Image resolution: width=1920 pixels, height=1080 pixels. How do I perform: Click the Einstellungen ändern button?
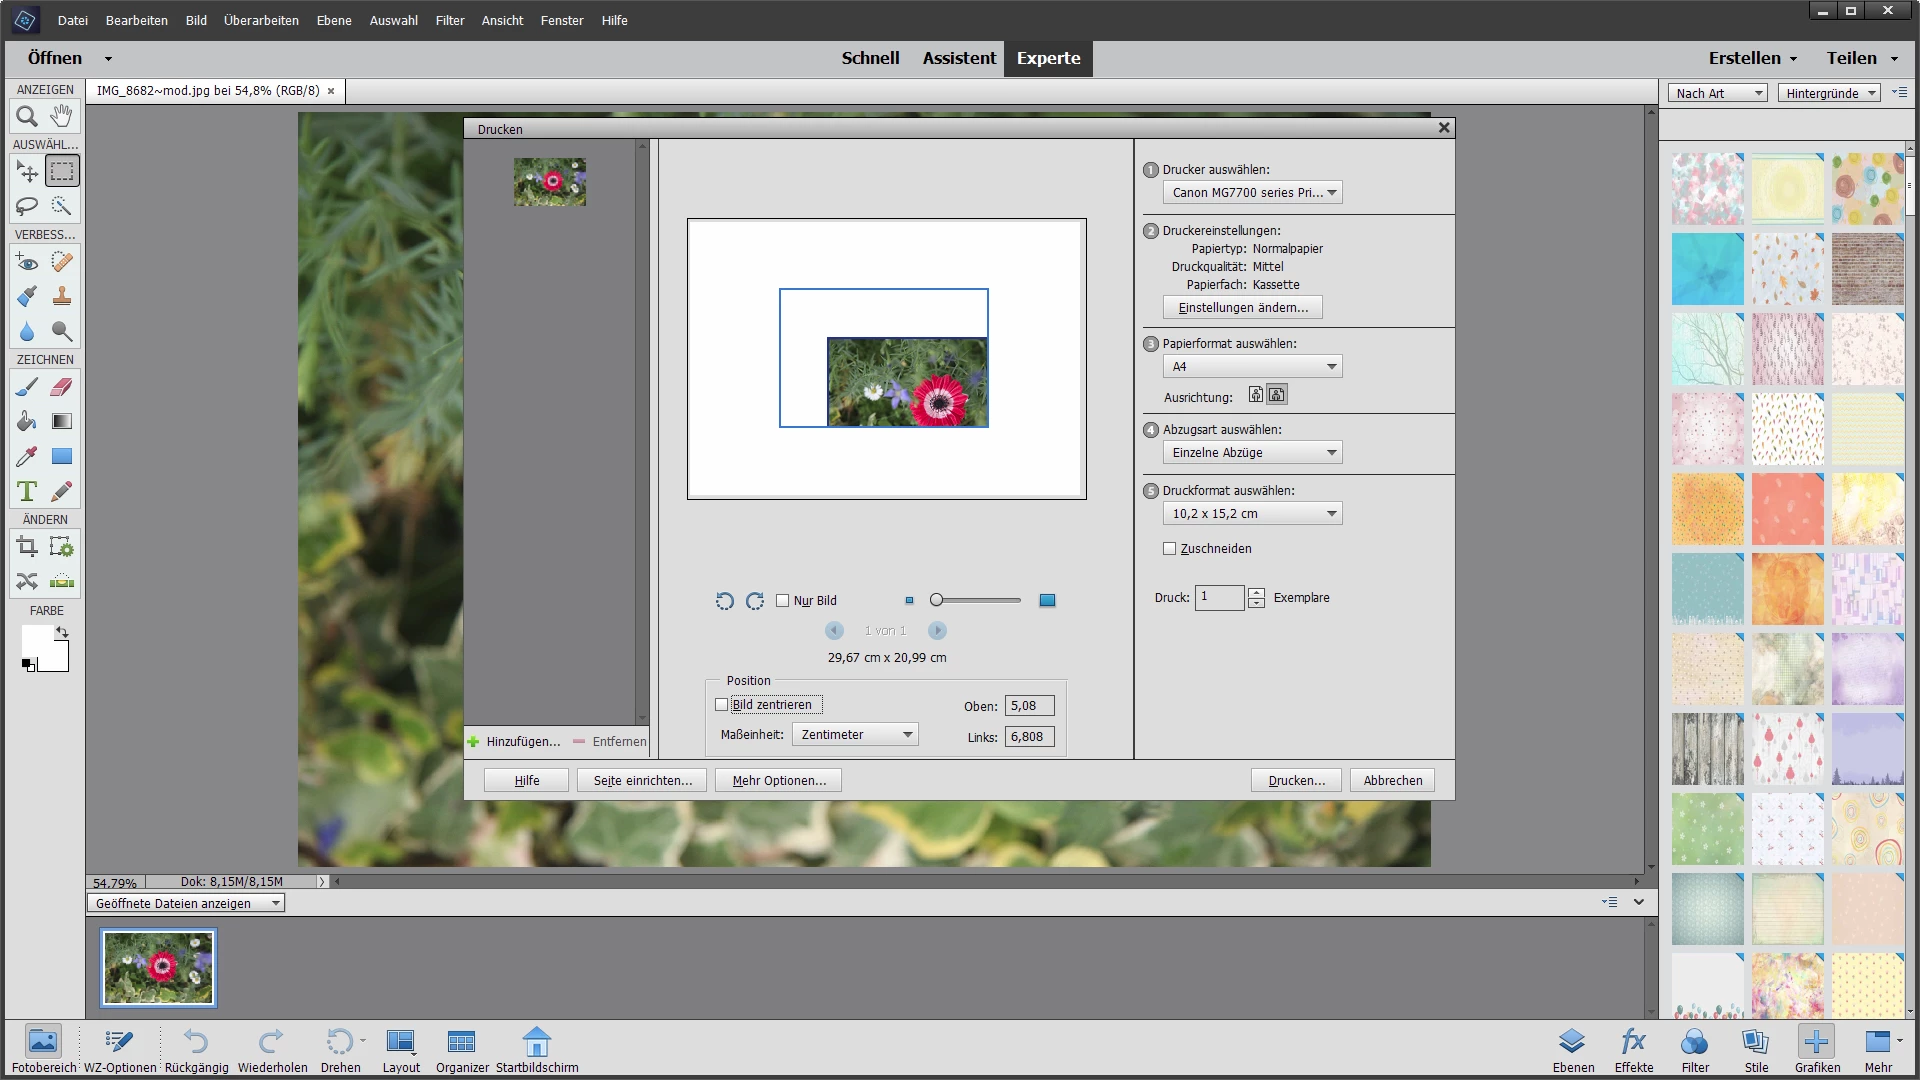[1242, 308]
